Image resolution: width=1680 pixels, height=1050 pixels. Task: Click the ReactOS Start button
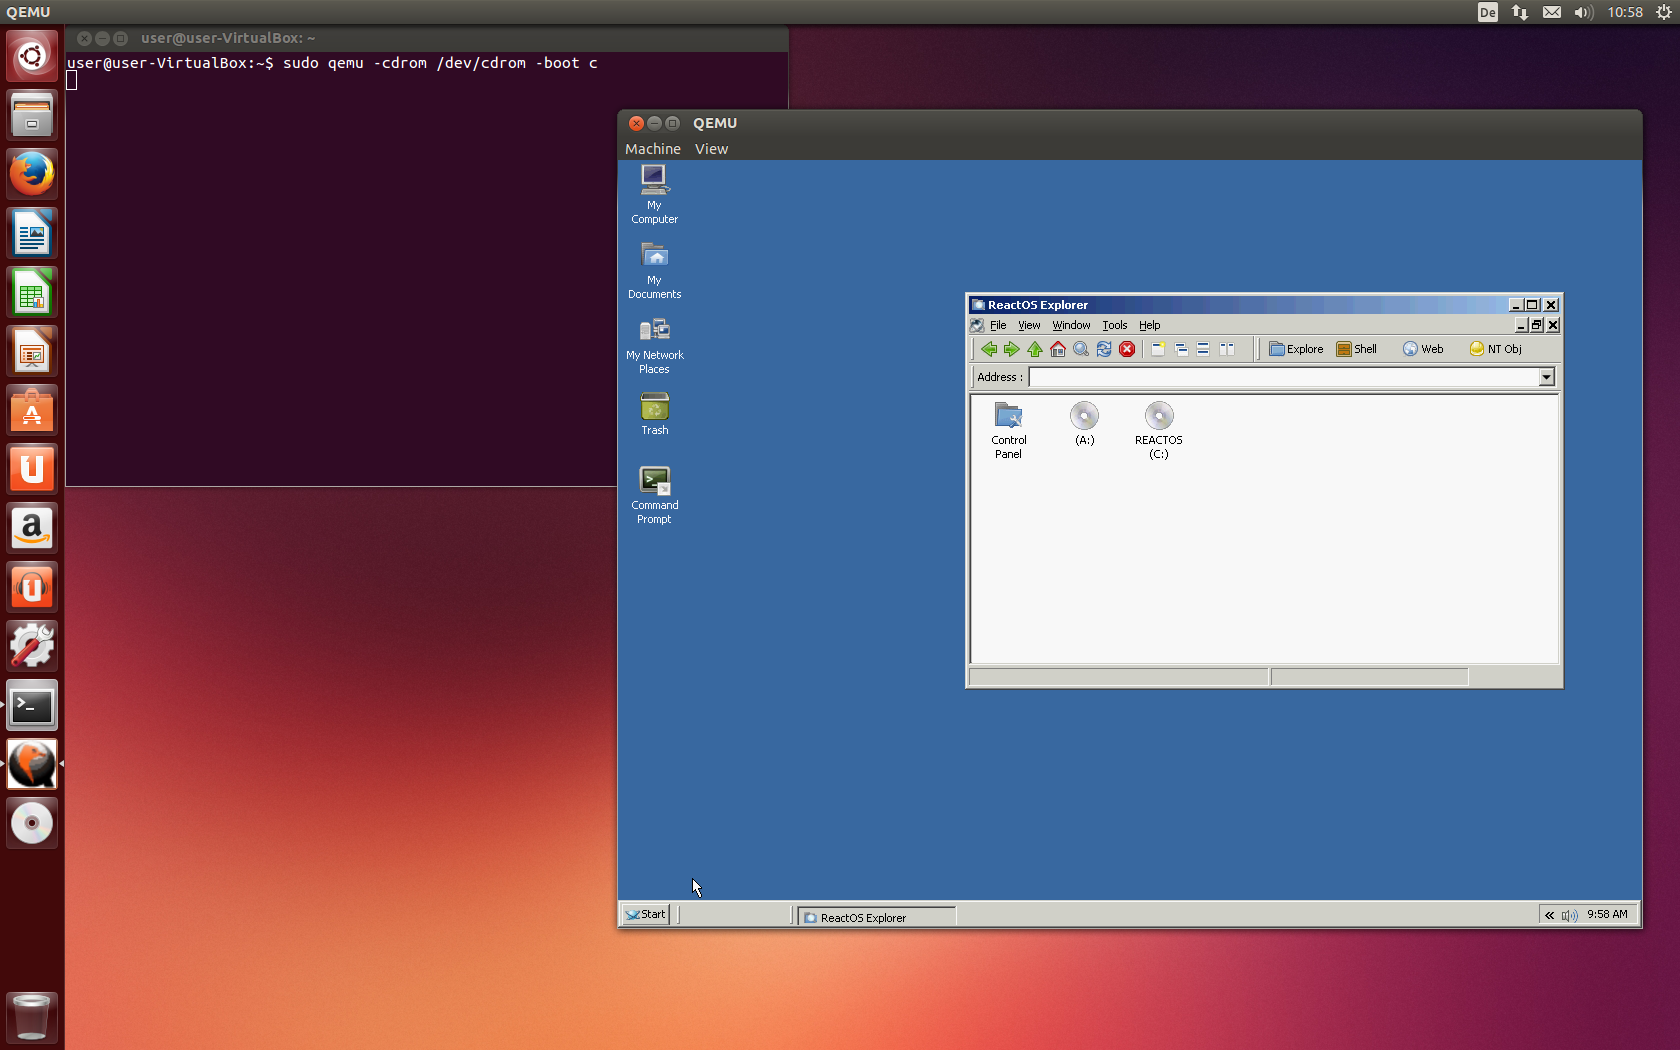pos(646,914)
